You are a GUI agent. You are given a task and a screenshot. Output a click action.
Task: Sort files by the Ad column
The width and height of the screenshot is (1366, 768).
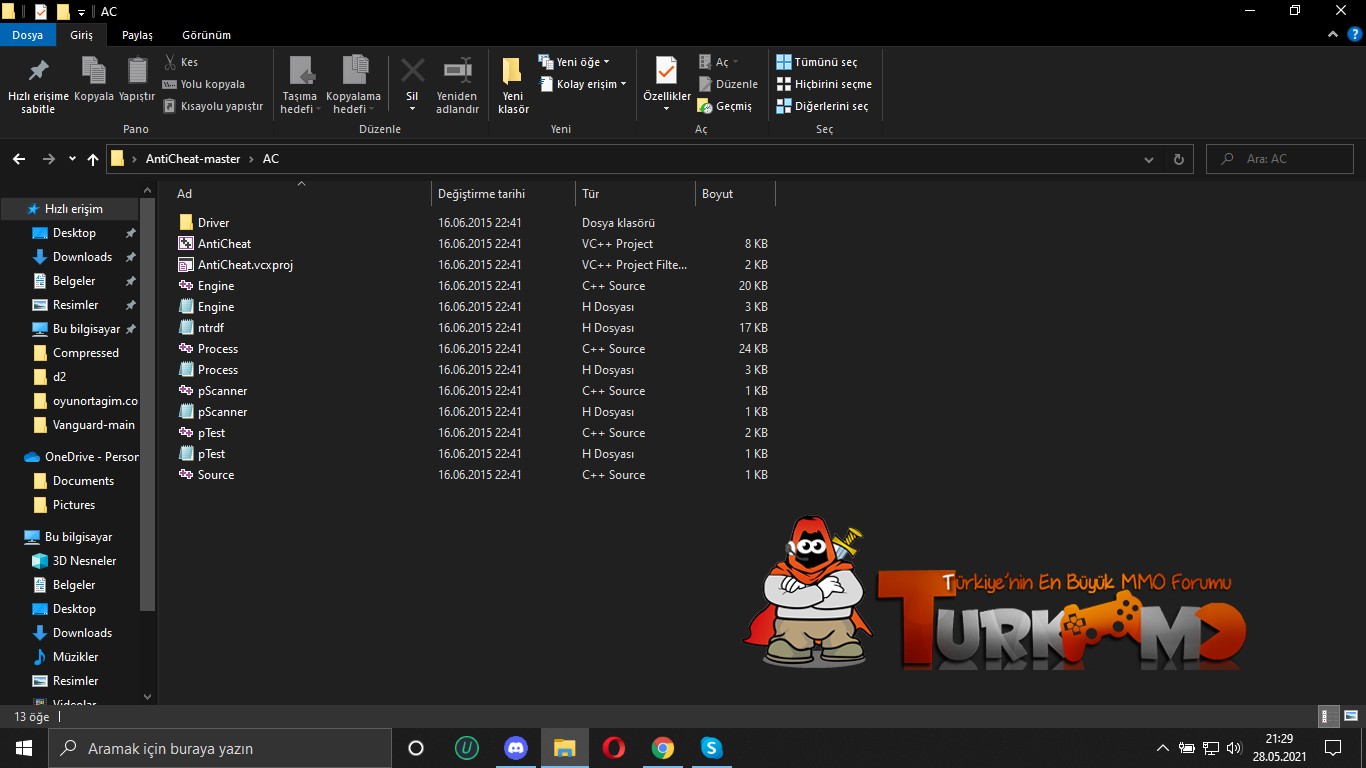coord(300,194)
